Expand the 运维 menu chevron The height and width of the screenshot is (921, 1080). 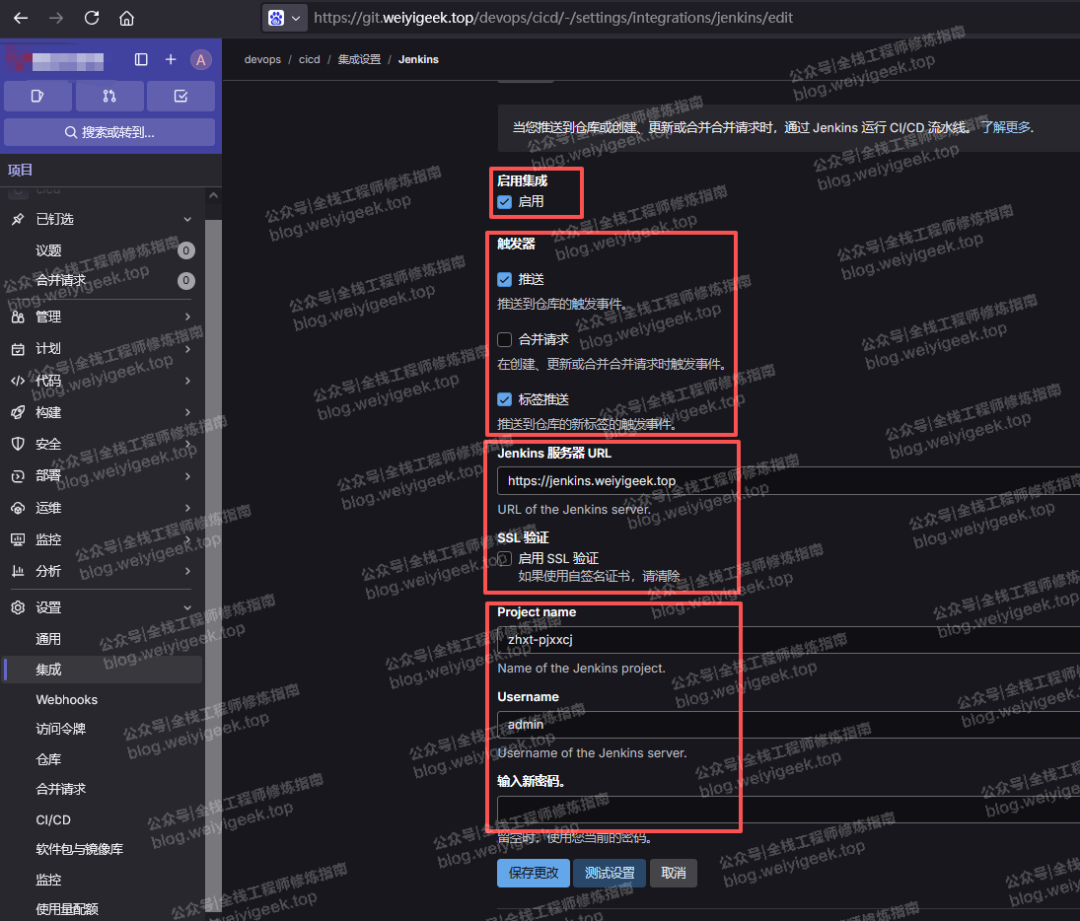(187, 508)
